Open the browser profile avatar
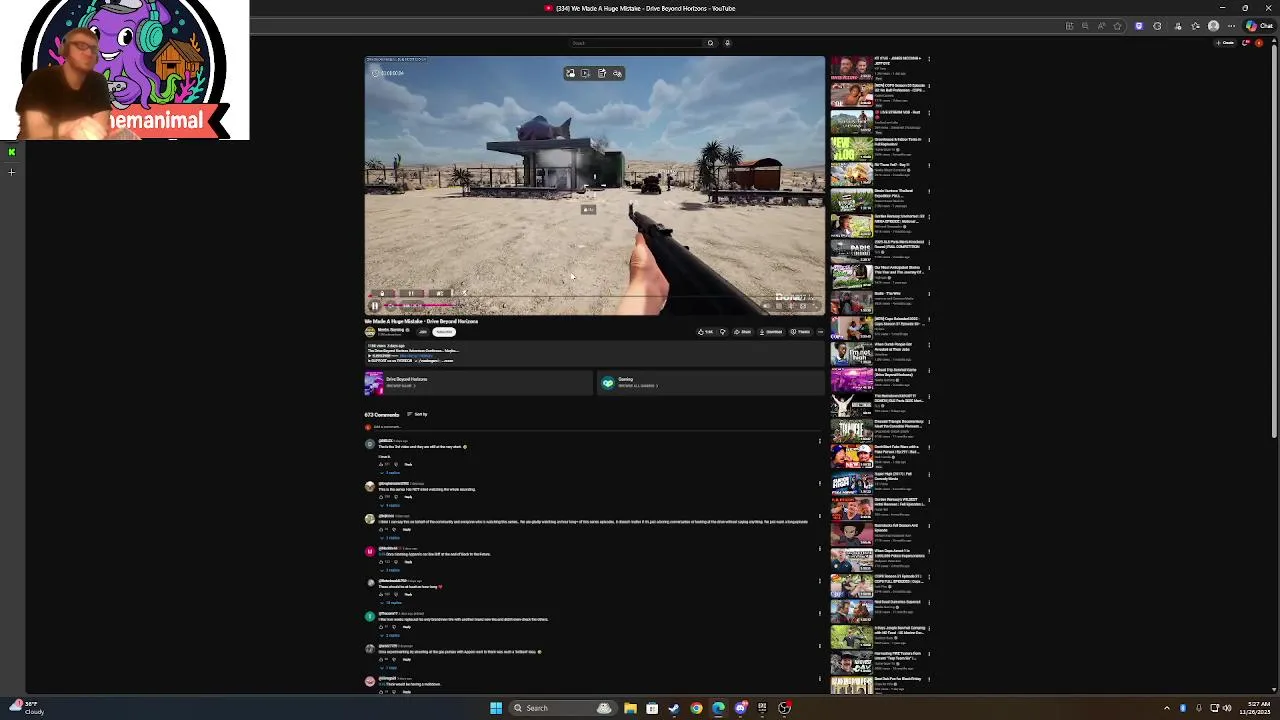This screenshot has width=1280, height=720. (x=1214, y=26)
